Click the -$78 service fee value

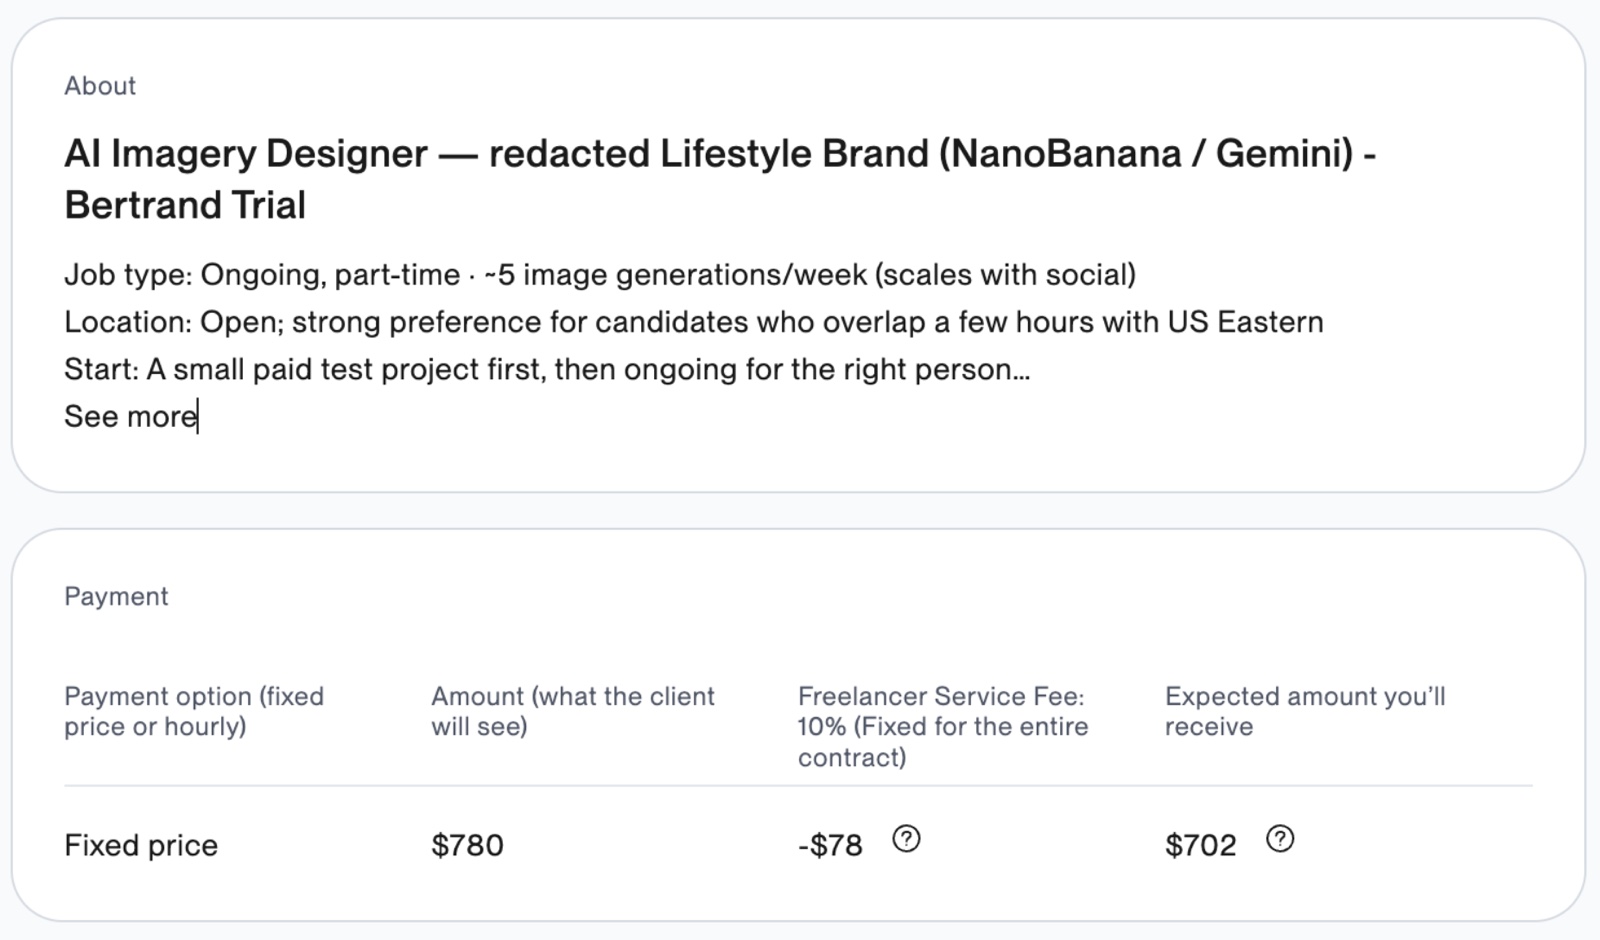[x=830, y=845]
